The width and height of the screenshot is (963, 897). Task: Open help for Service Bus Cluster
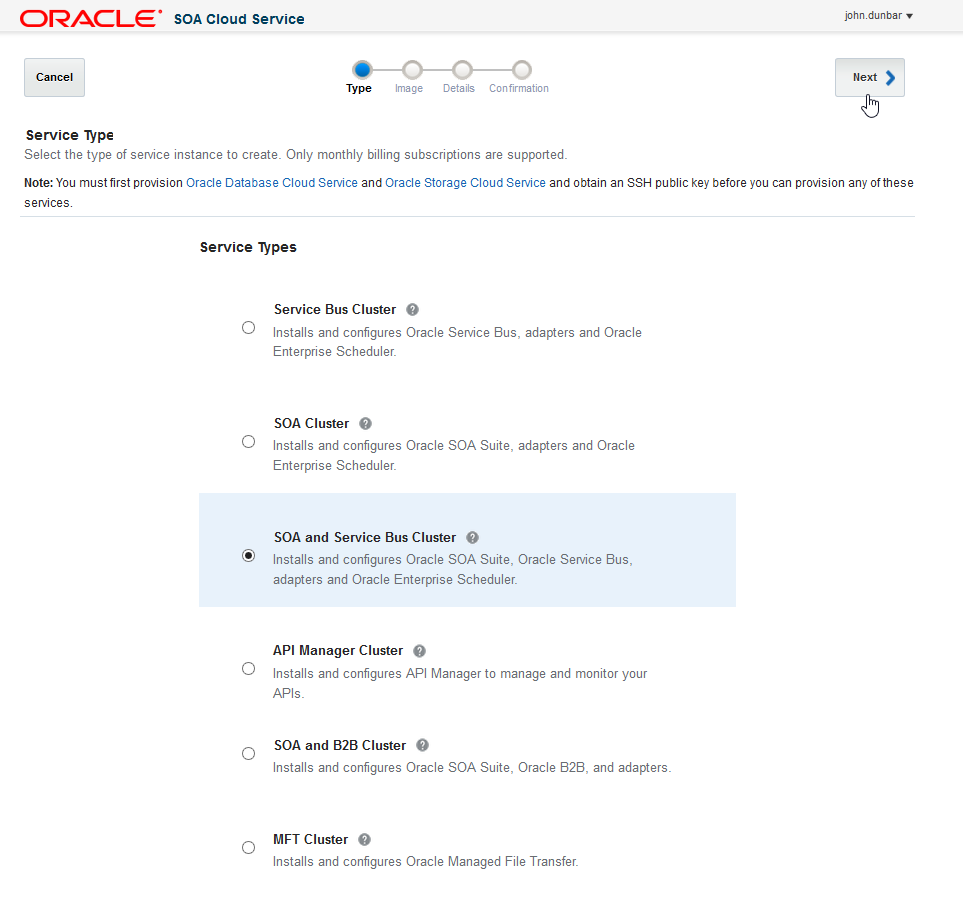pyautogui.click(x=412, y=310)
